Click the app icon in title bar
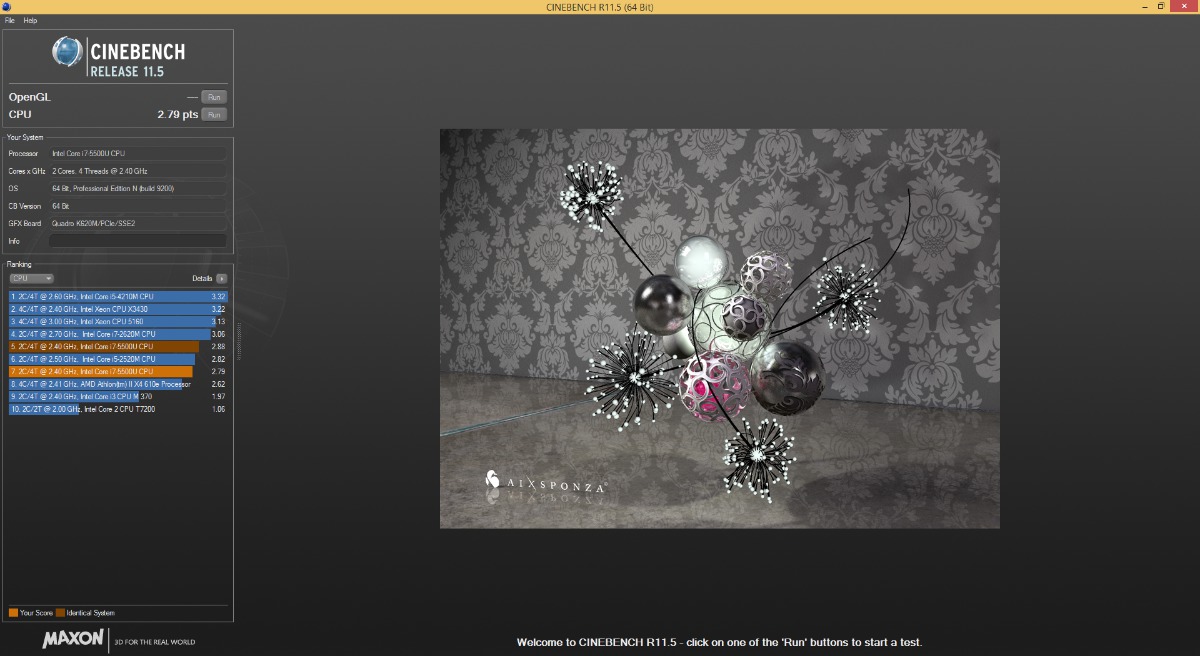The image size is (1200, 656). [x=7, y=7]
